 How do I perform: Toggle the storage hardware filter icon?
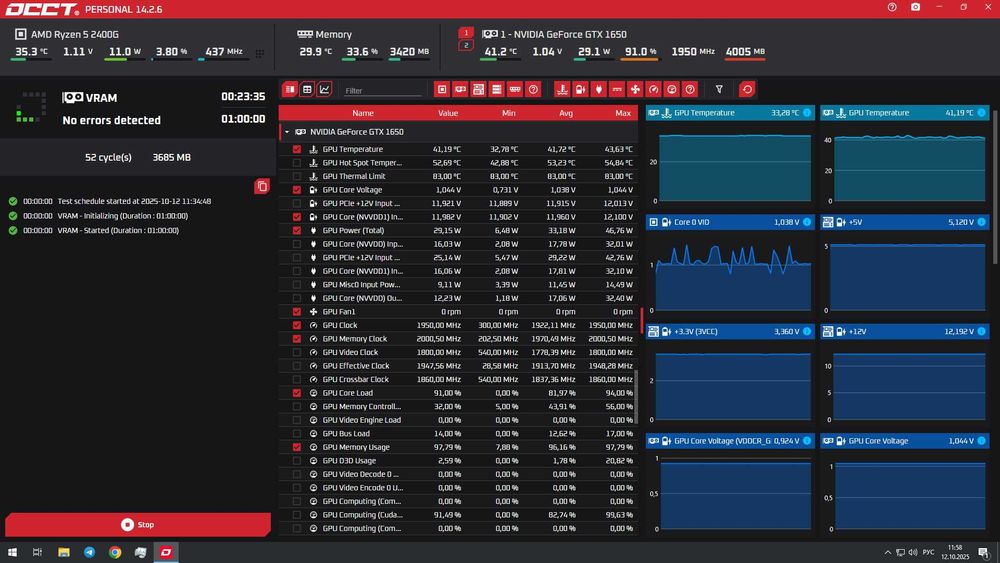pyautogui.click(x=497, y=89)
